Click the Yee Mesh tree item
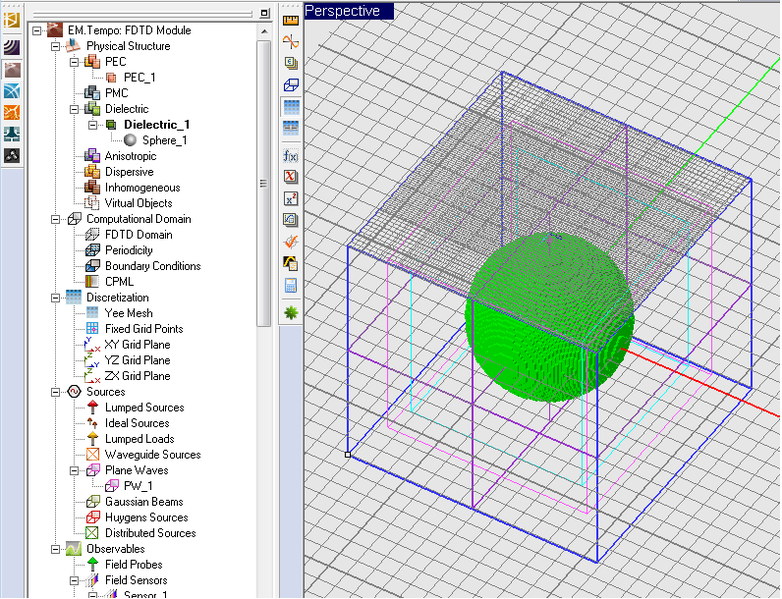The height and width of the screenshot is (599, 782). click(x=128, y=313)
